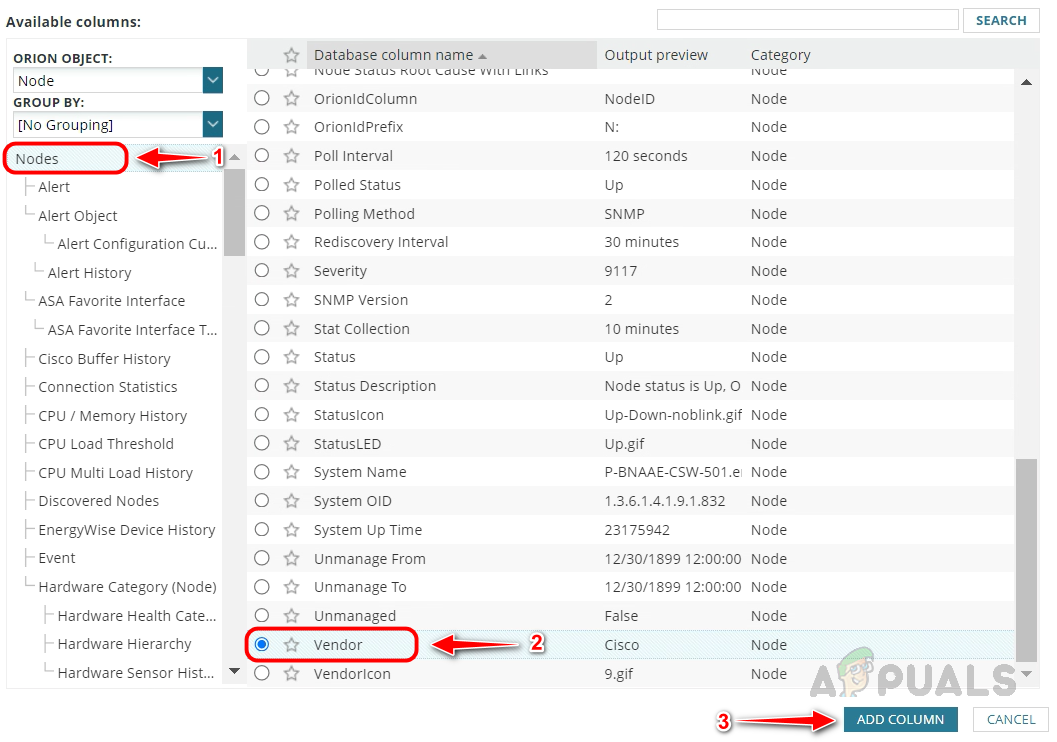Click the CANCEL button
Image resolution: width=1057 pixels, height=742 pixels.
pyautogui.click(x=1010, y=720)
